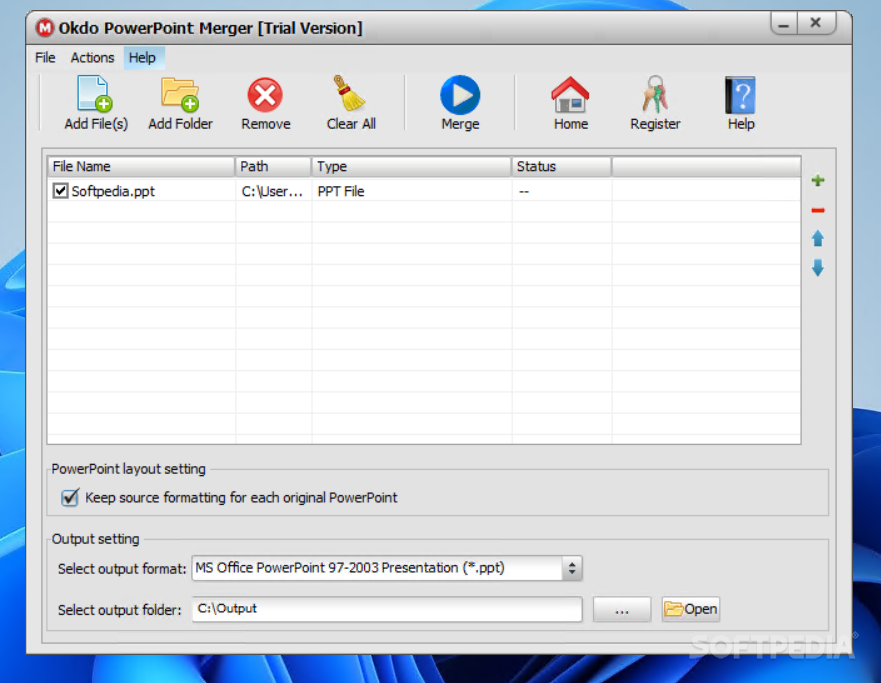Click the Path column header
Image resolution: width=881 pixels, height=683 pixels.
tap(273, 166)
